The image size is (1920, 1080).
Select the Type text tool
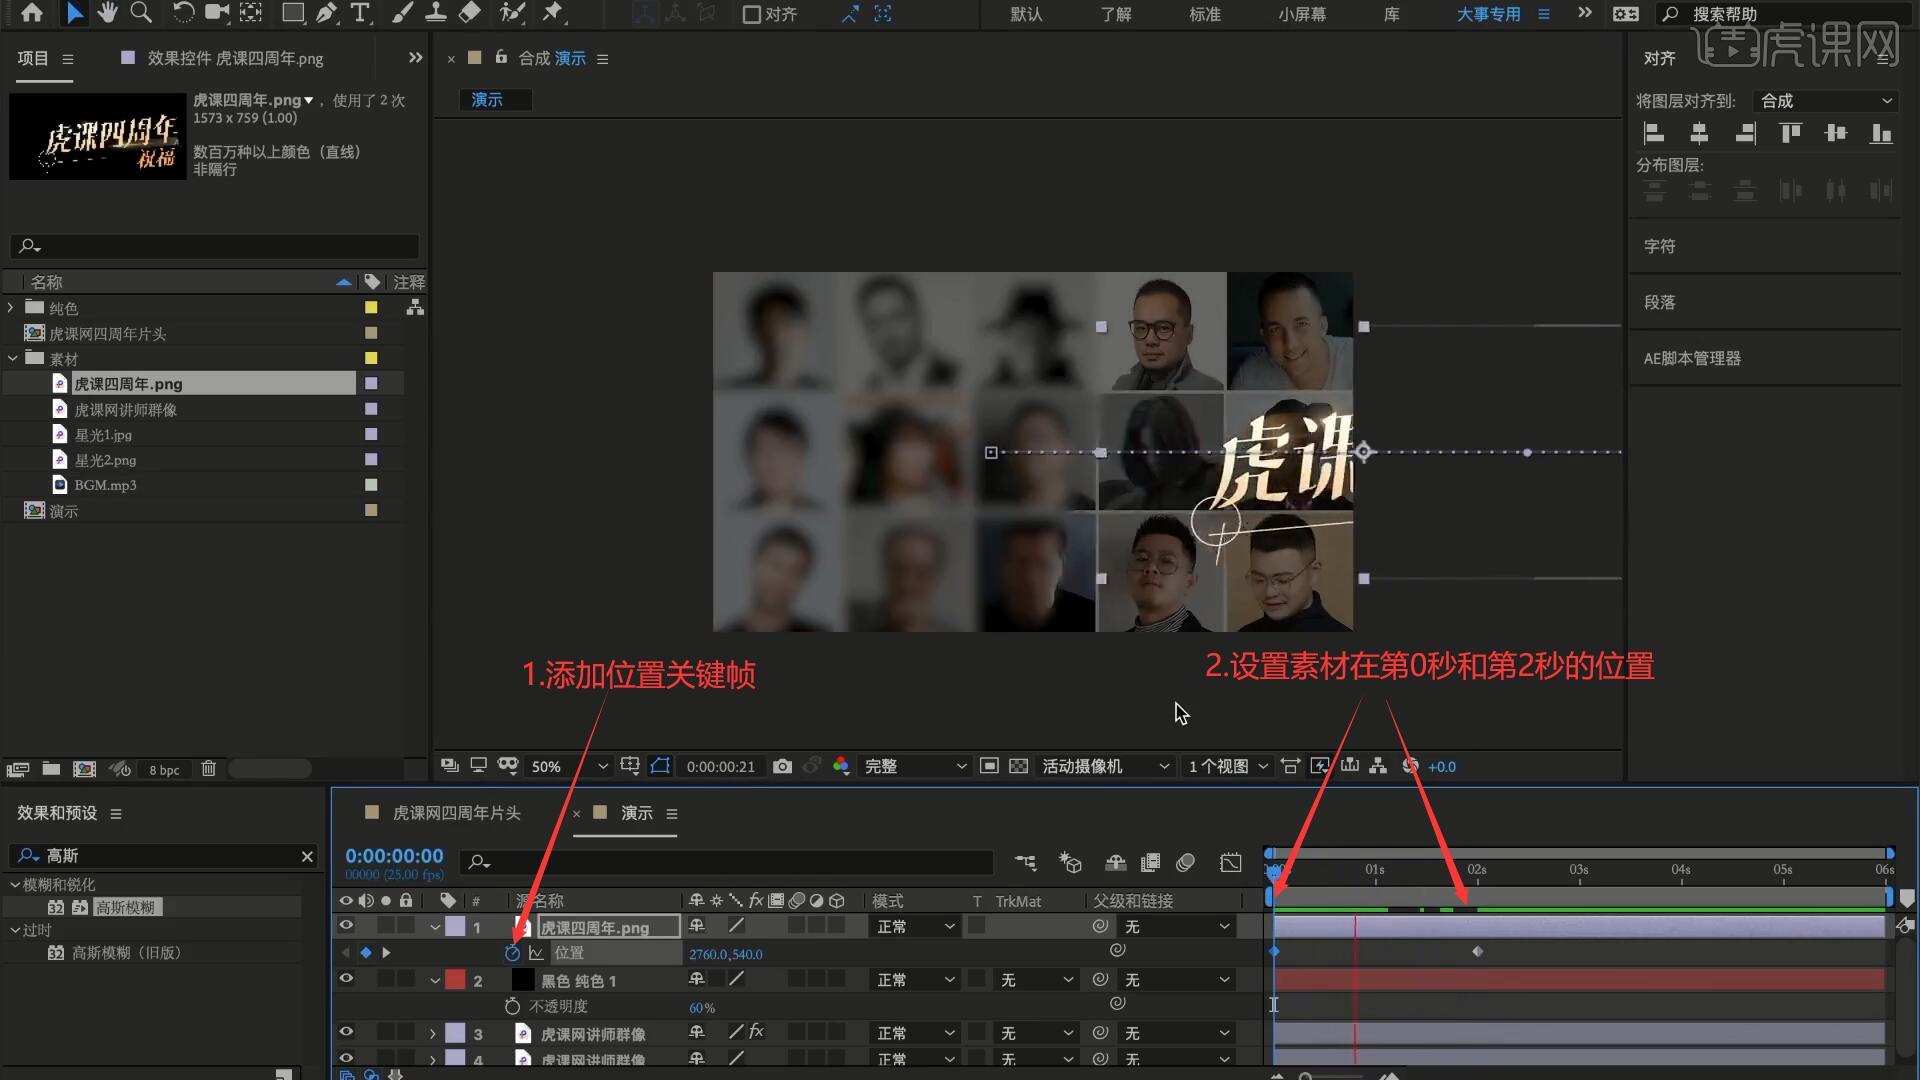pos(360,13)
